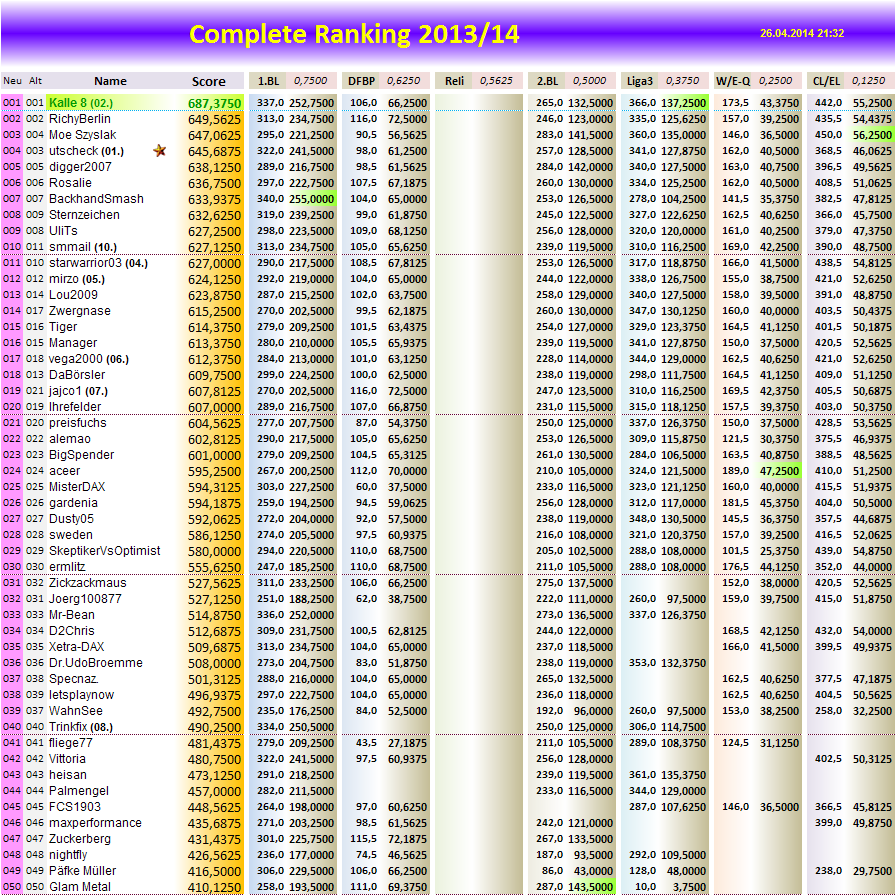Screen dimensions: 895x895
Task: Click the name "BigSpender"
Action: pos(82,454)
